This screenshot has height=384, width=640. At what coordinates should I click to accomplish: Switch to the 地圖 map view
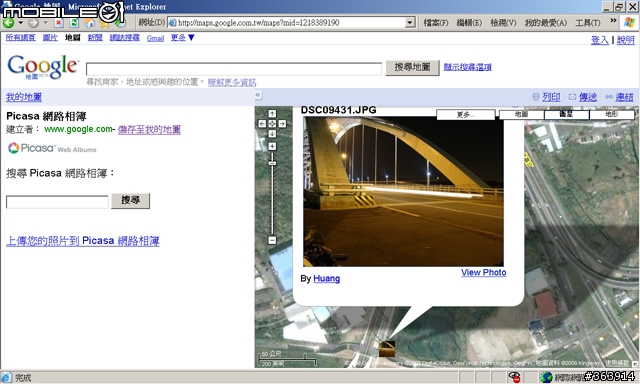(x=522, y=115)
